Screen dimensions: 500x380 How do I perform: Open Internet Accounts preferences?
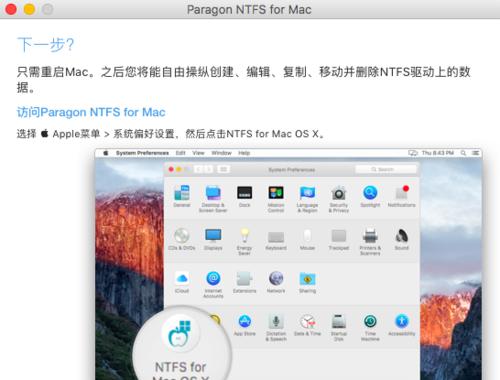click(x=213, y=278)
